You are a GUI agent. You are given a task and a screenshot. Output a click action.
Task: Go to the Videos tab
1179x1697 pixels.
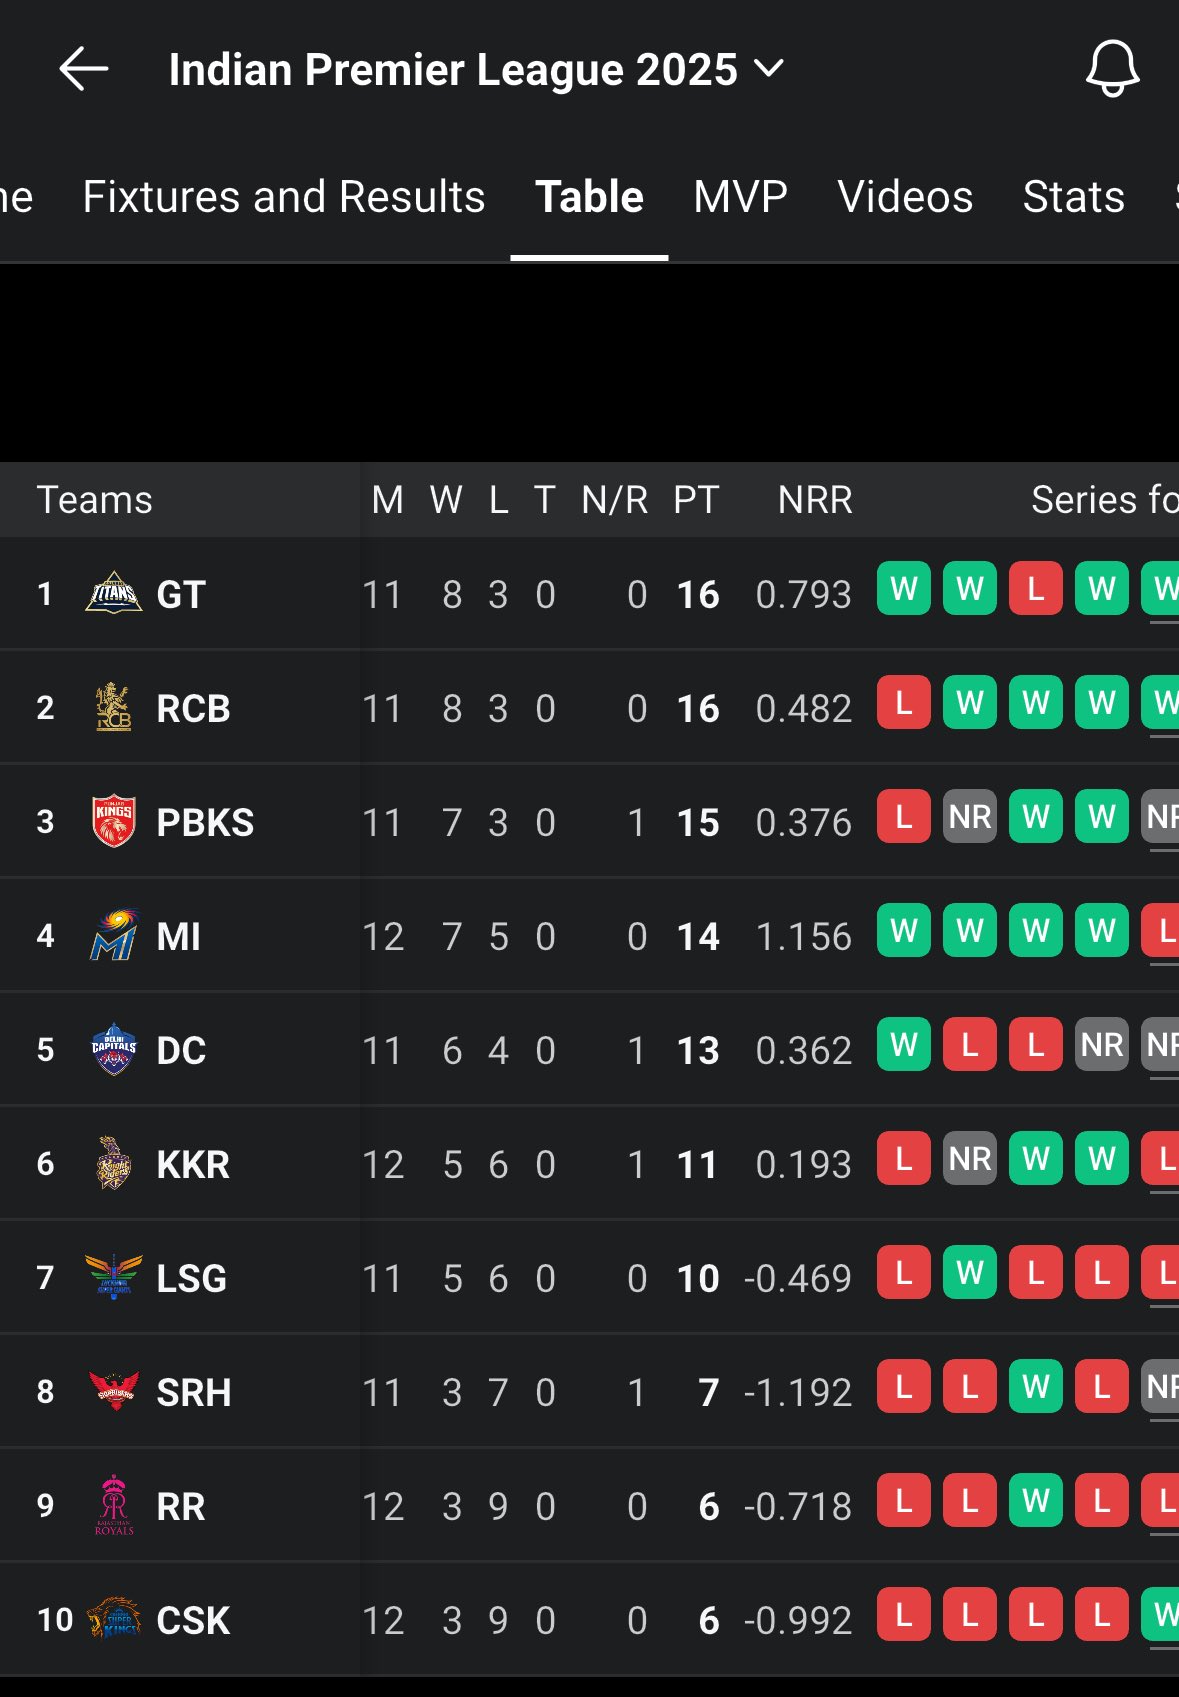point(905,197)
